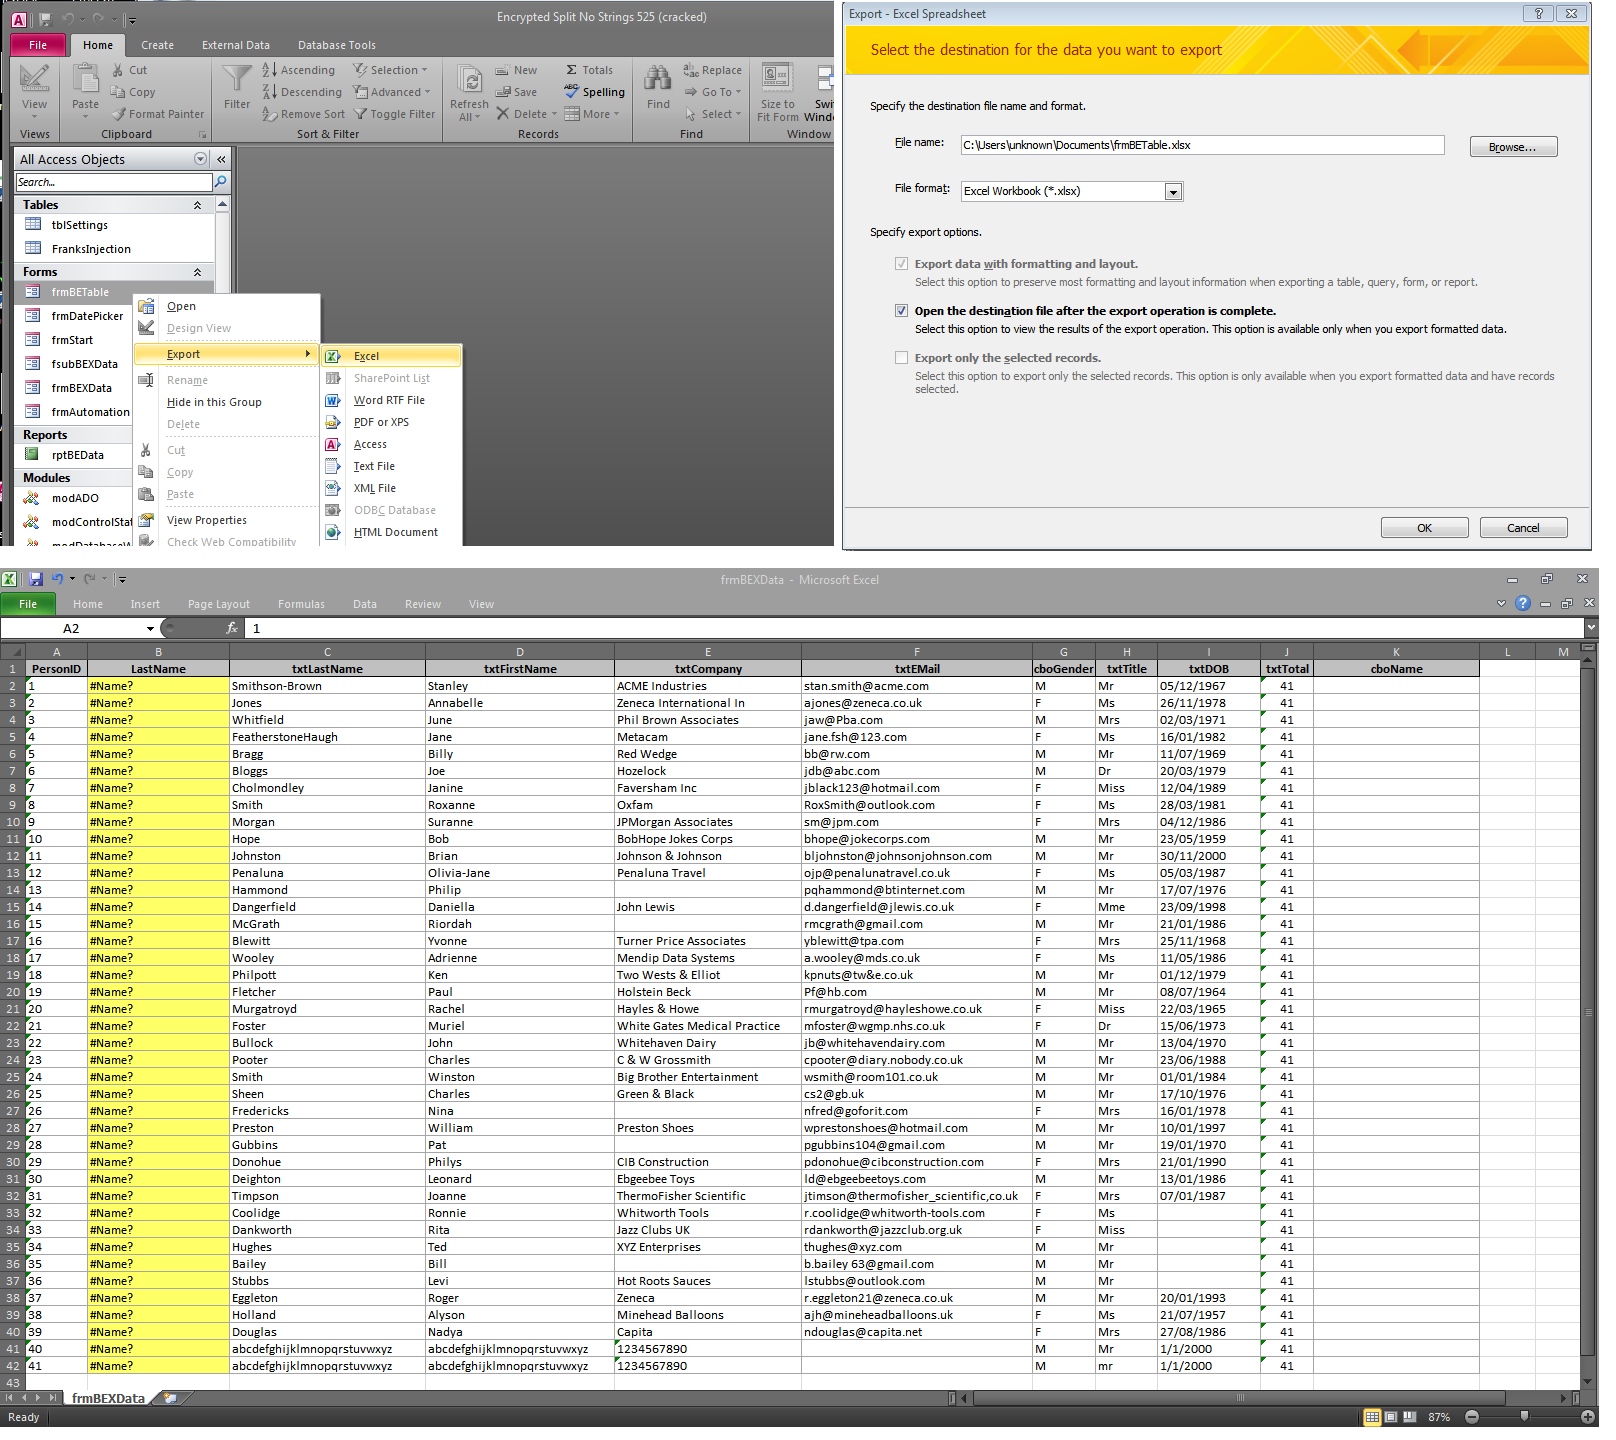Open All Access Objects dropdown arrow
1616x1440 pixels.
(x=200, y=159)
